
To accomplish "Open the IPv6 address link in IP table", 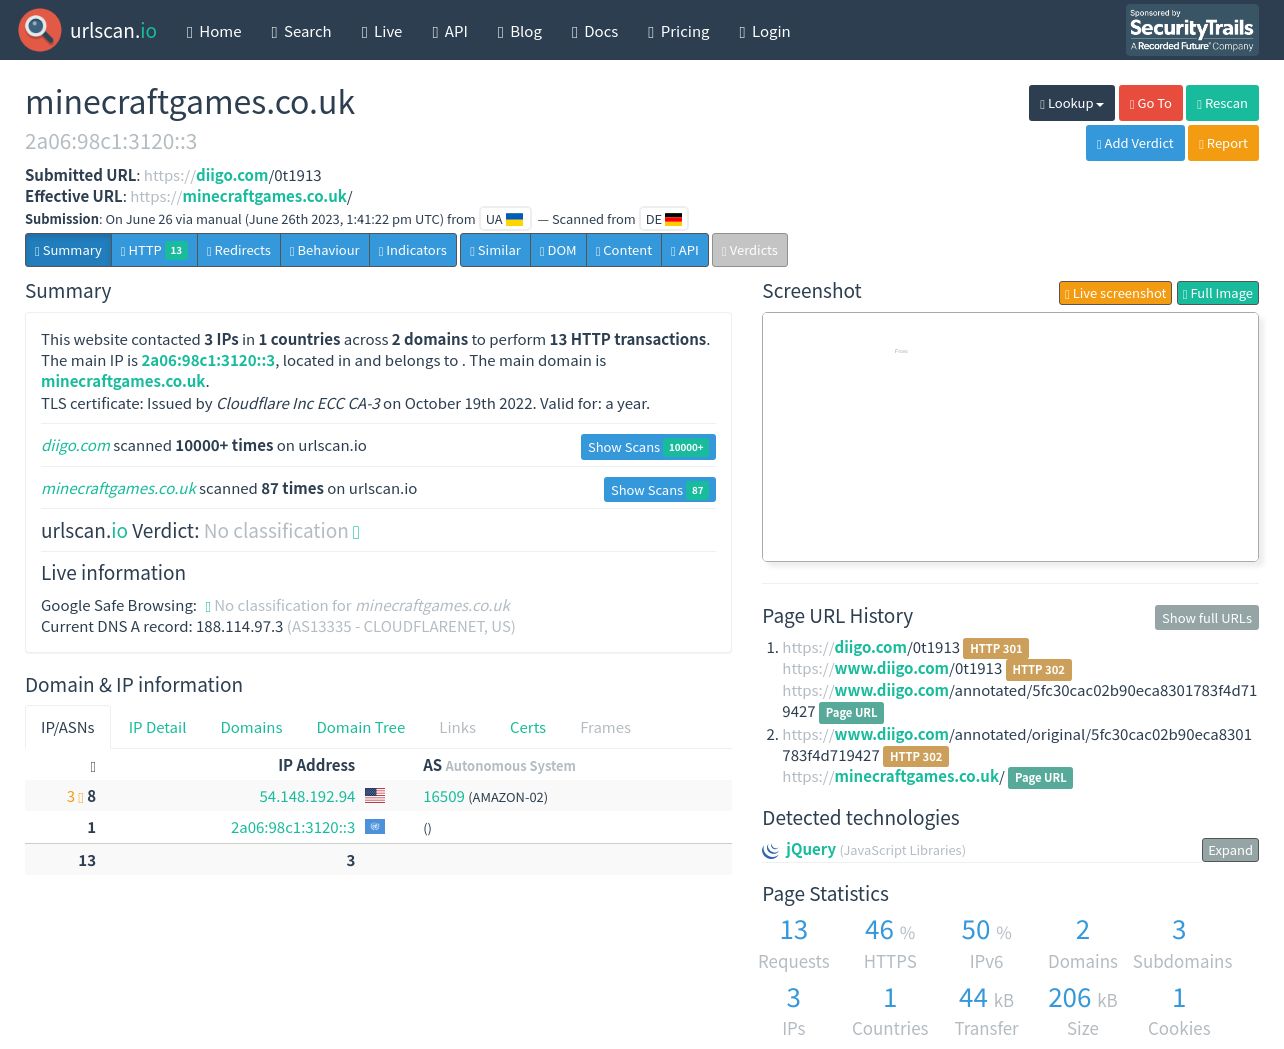I will (x=293, y=827).
